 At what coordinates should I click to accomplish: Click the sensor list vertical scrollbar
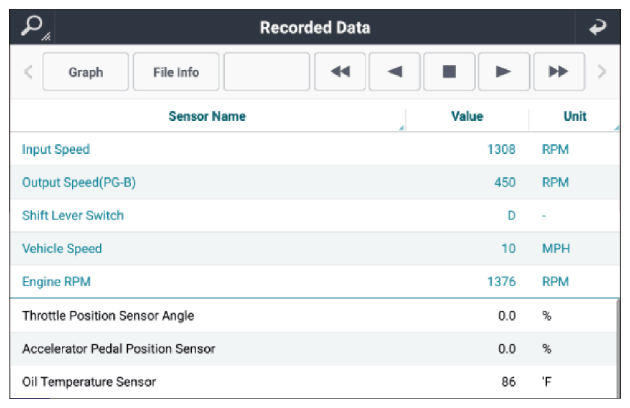pos(618,349)
